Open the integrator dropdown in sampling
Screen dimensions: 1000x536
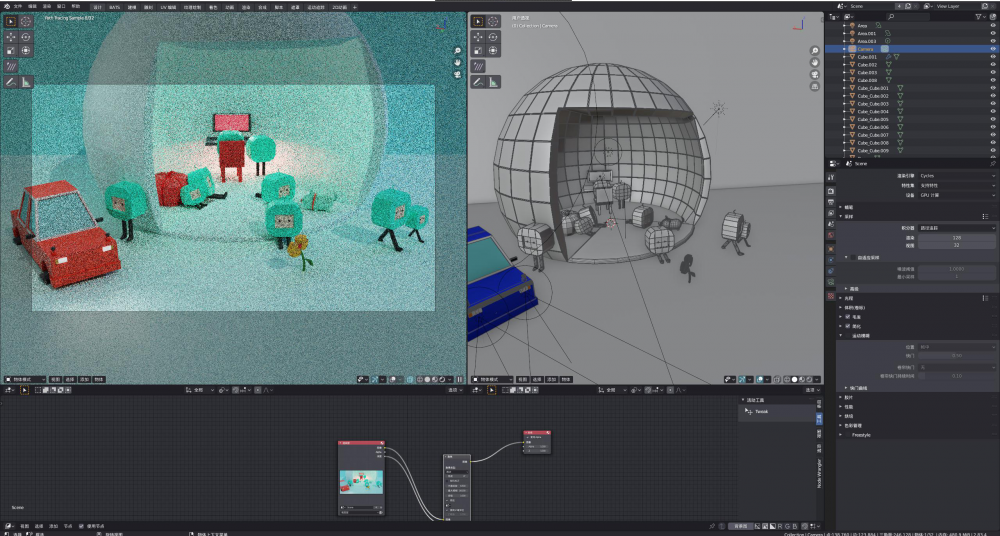956,228
